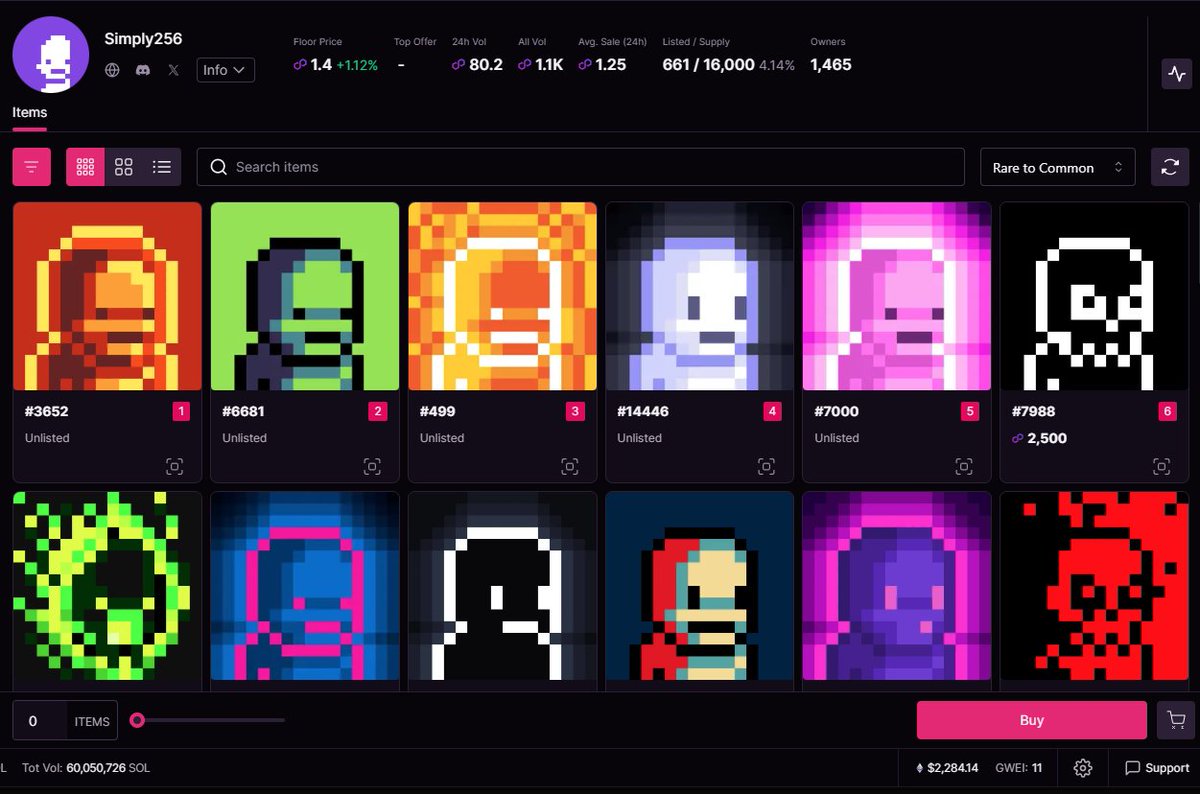Click the #7988 price 2,500

1039,438
